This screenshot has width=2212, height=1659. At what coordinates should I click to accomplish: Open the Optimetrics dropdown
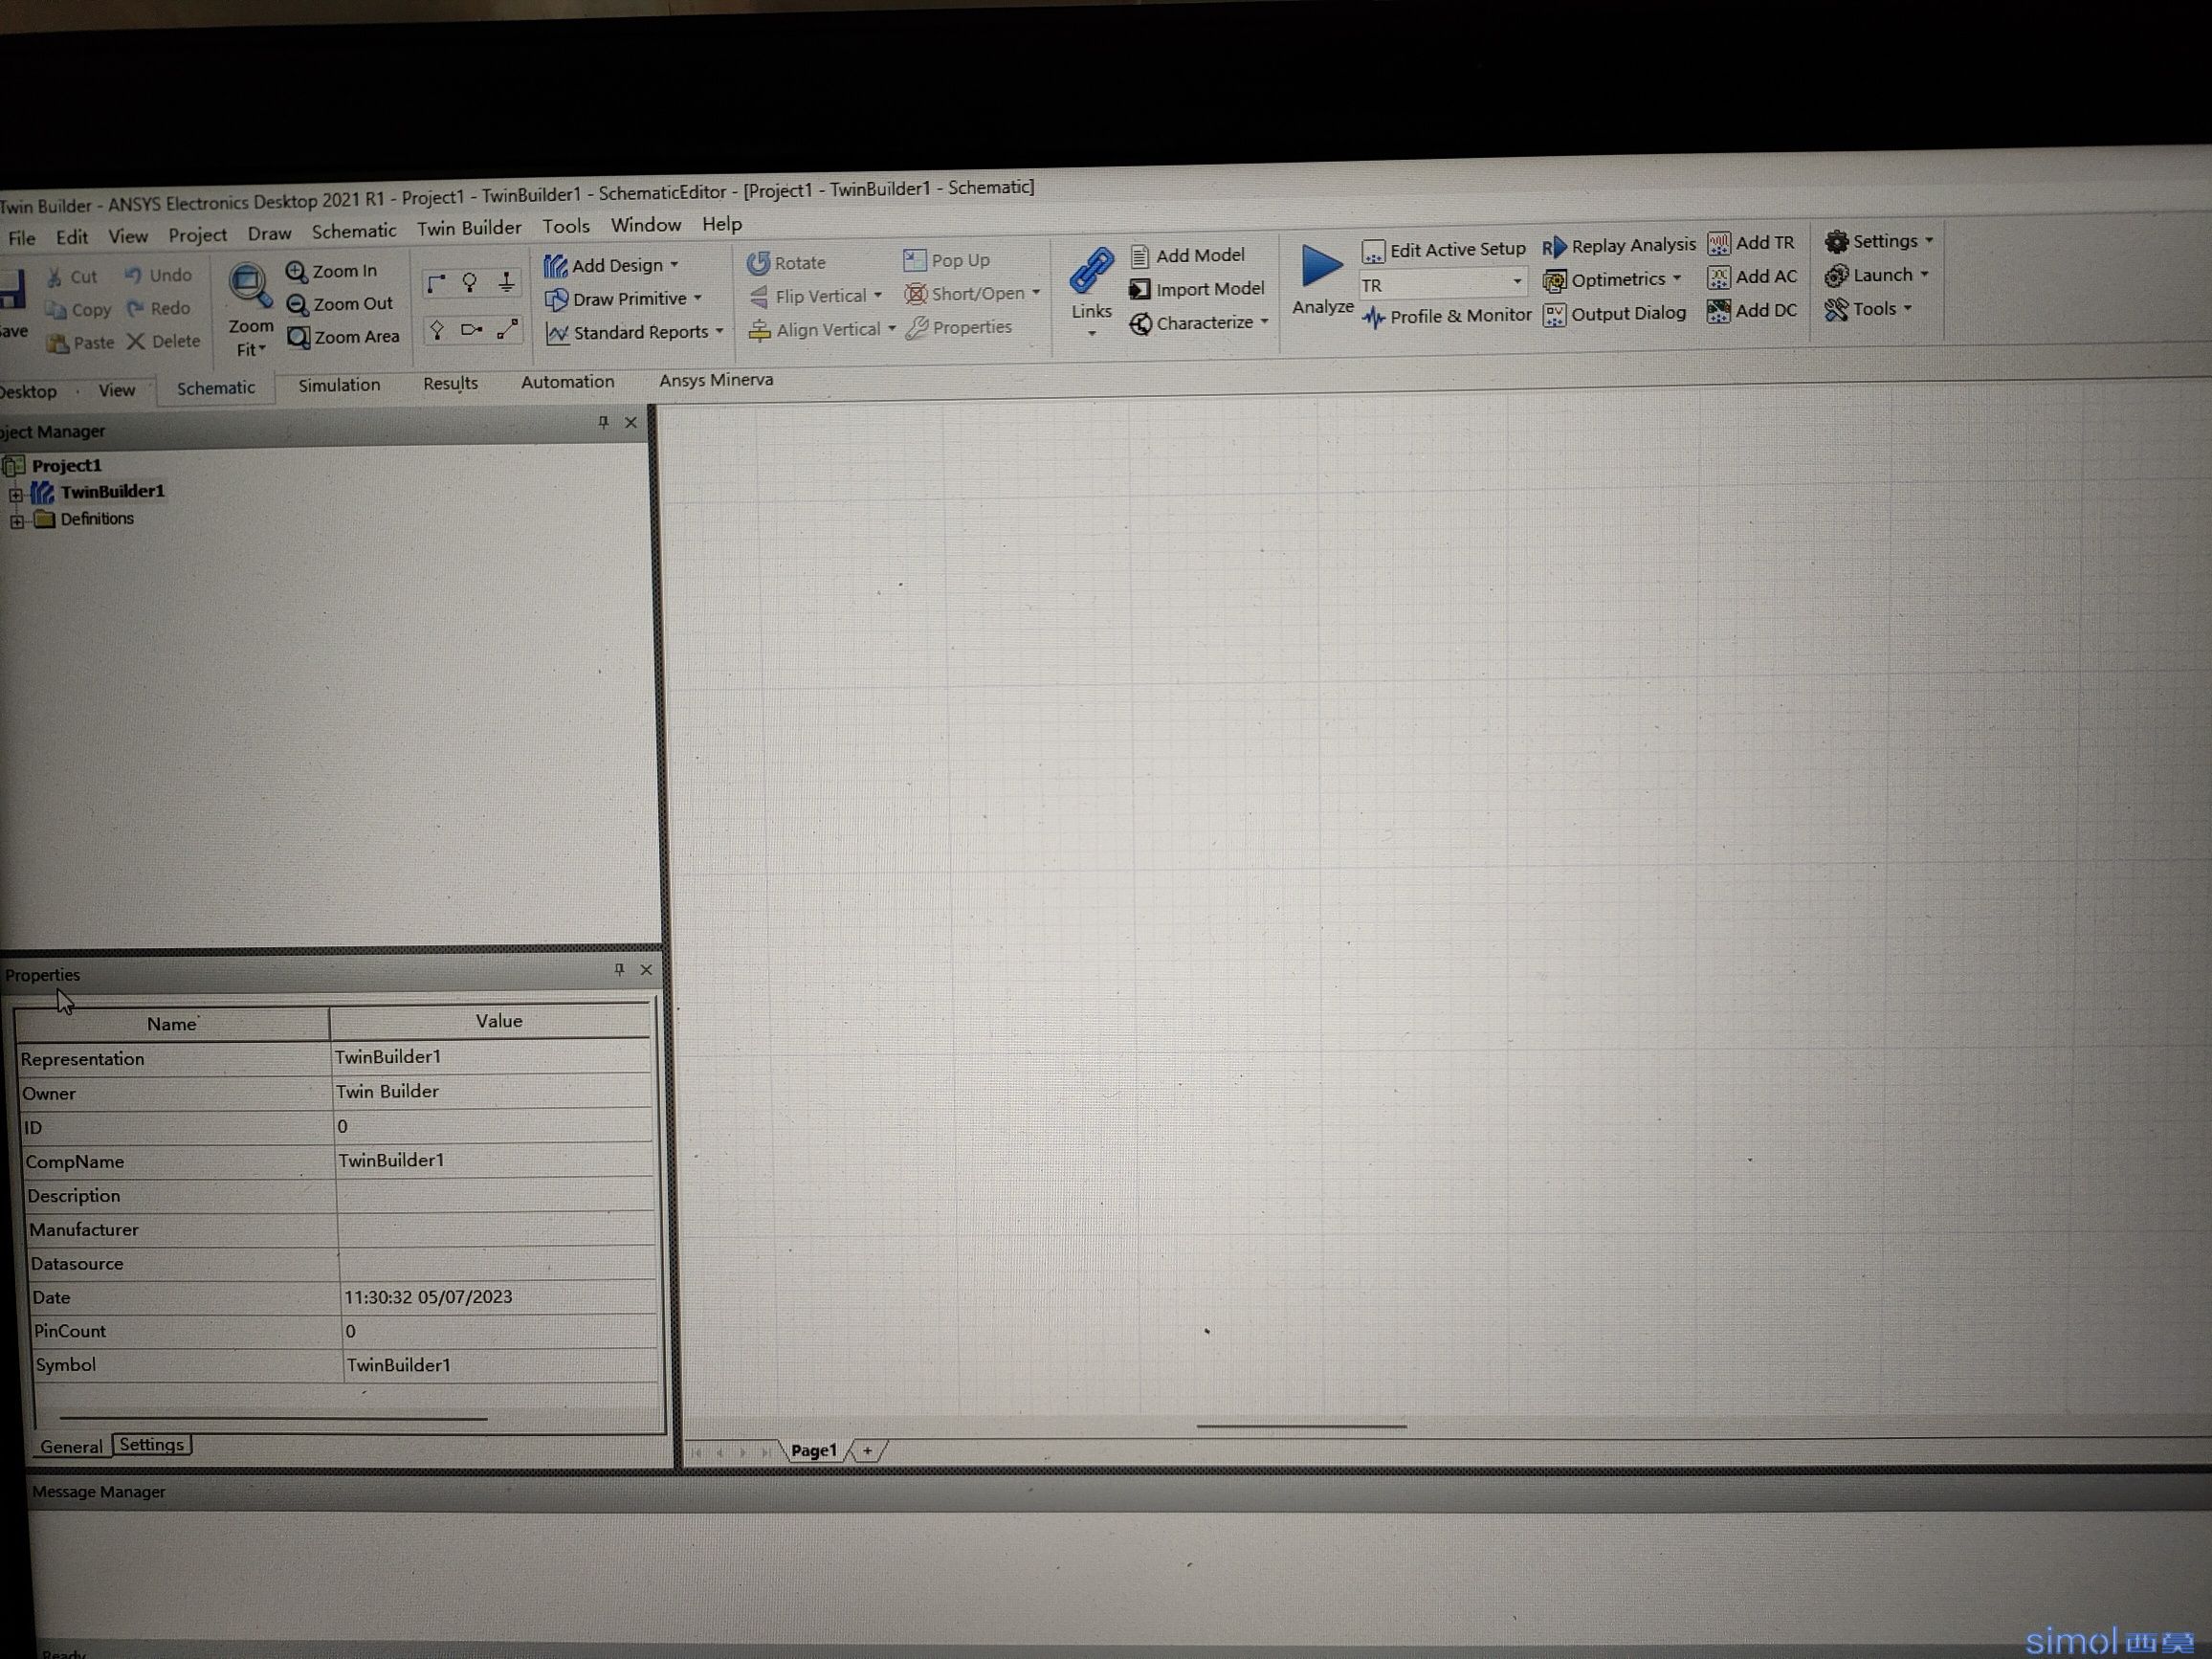pyautogui.click(x=1676, y=279)
